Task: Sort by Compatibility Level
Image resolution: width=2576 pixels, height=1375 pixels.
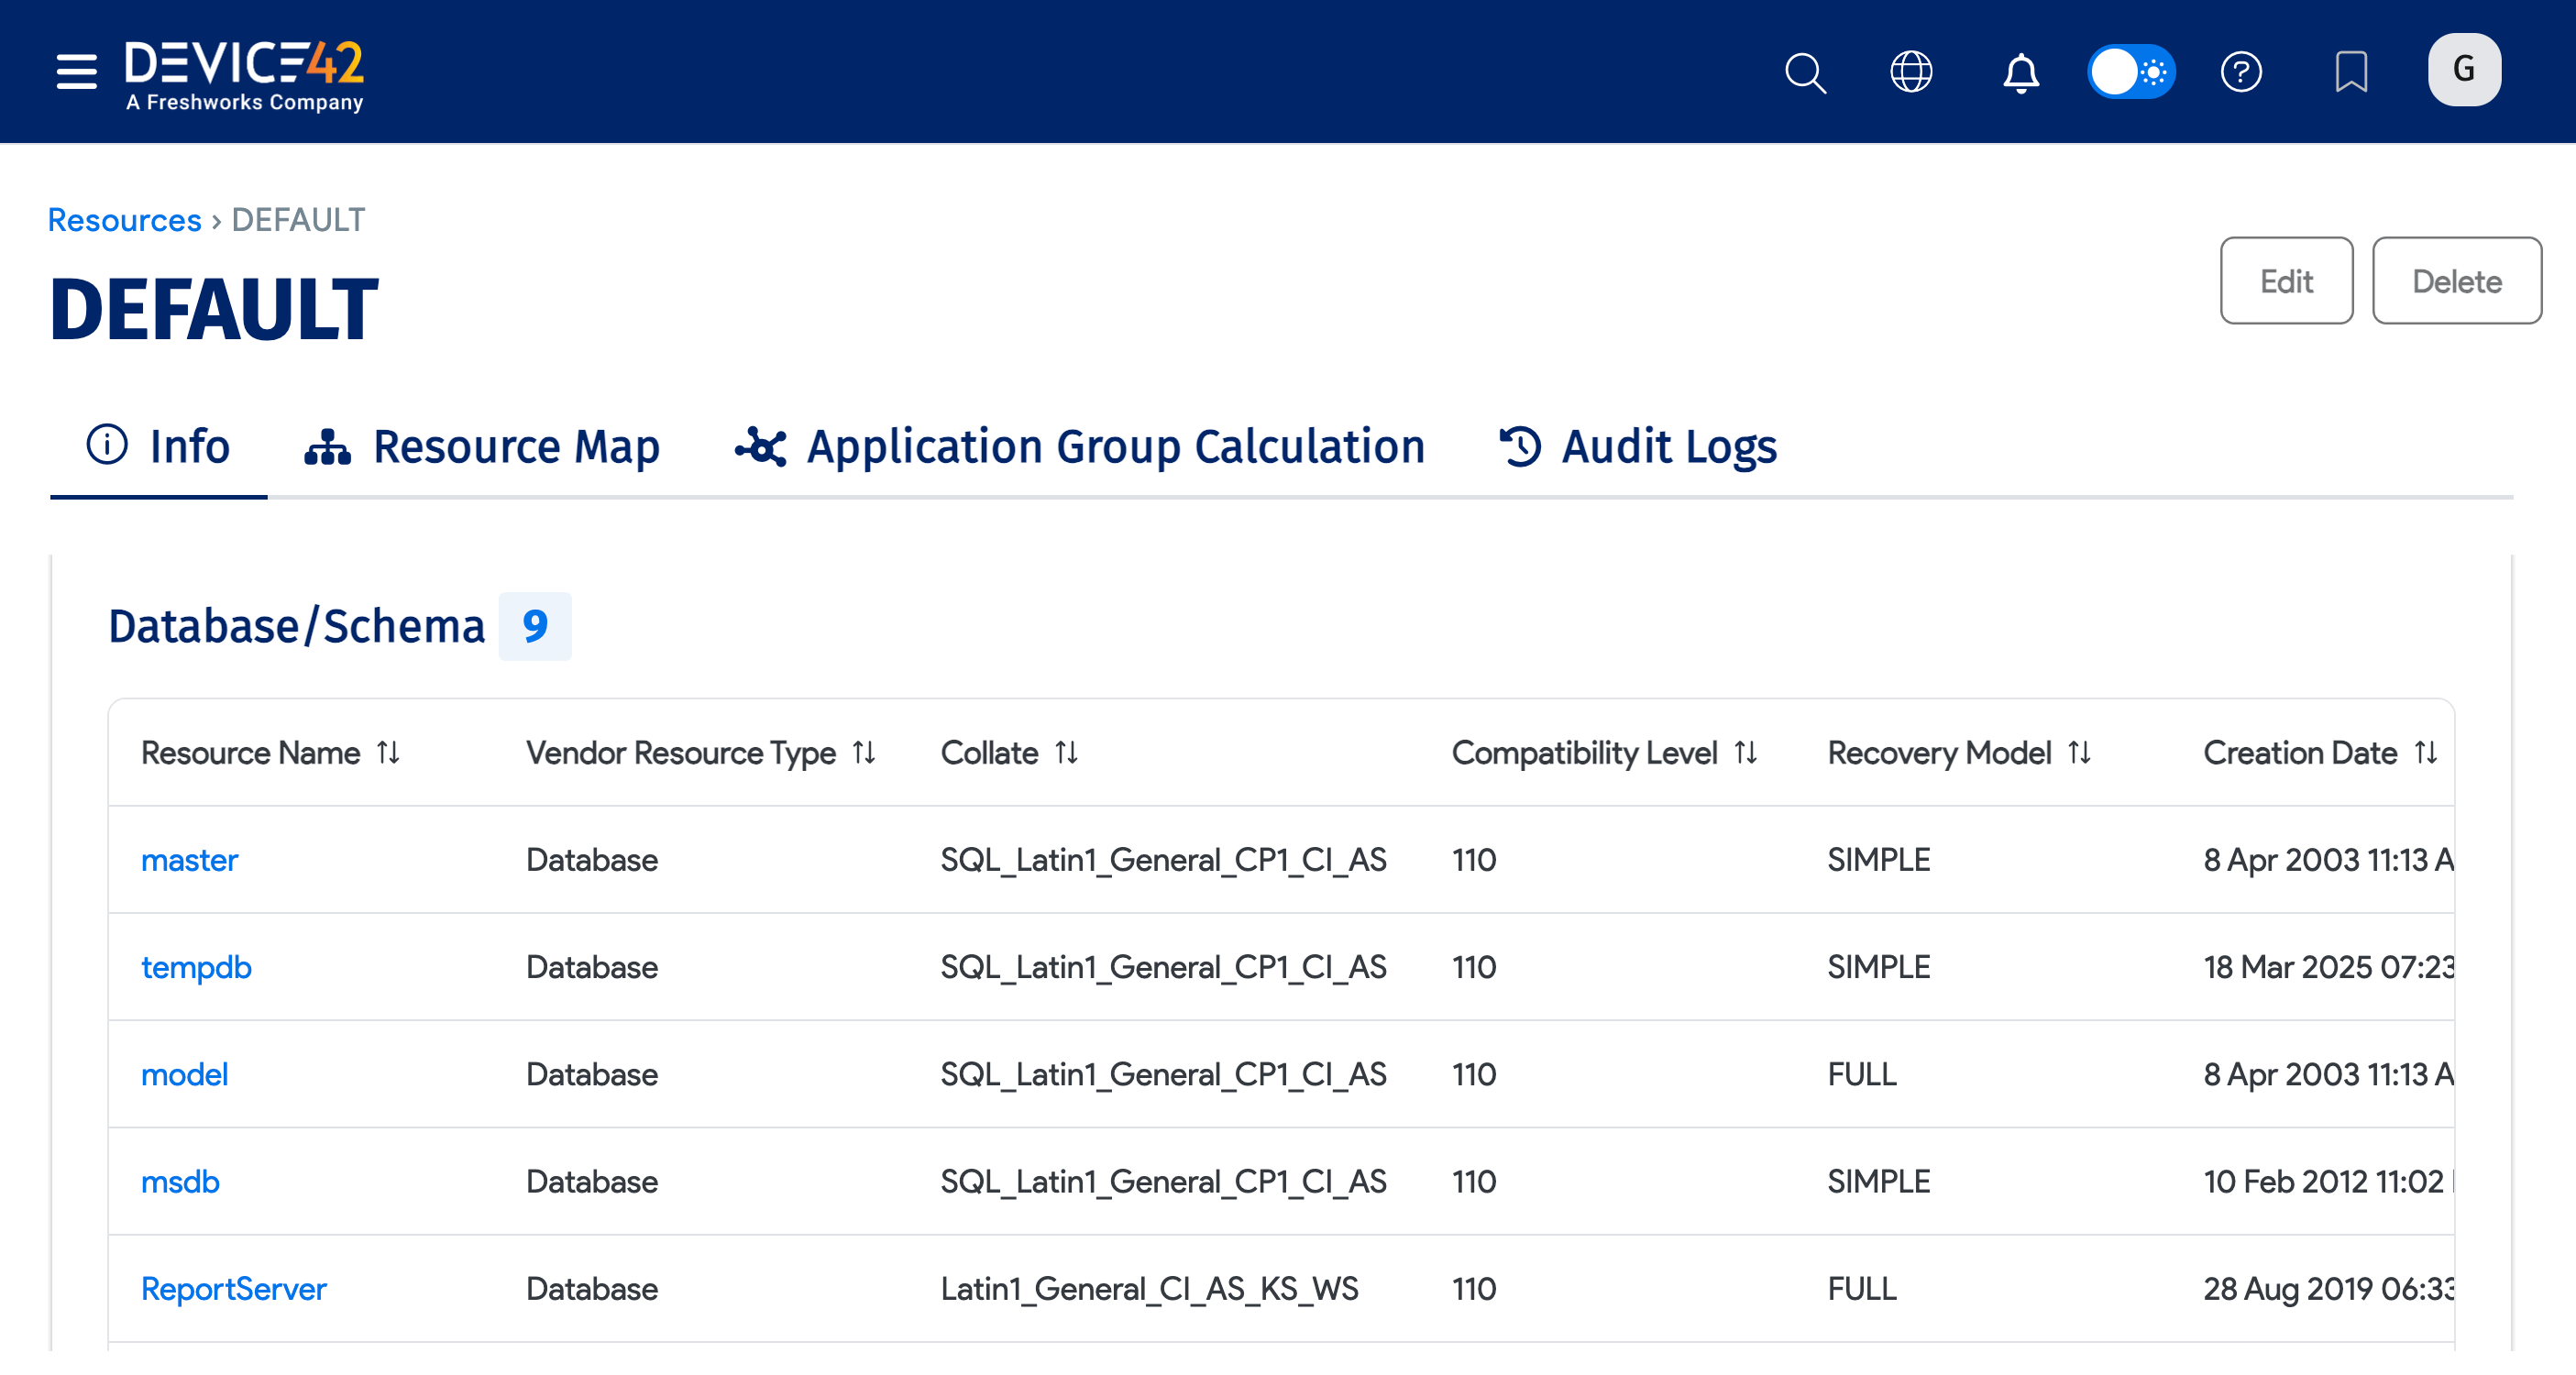Action: (1746, 752)
